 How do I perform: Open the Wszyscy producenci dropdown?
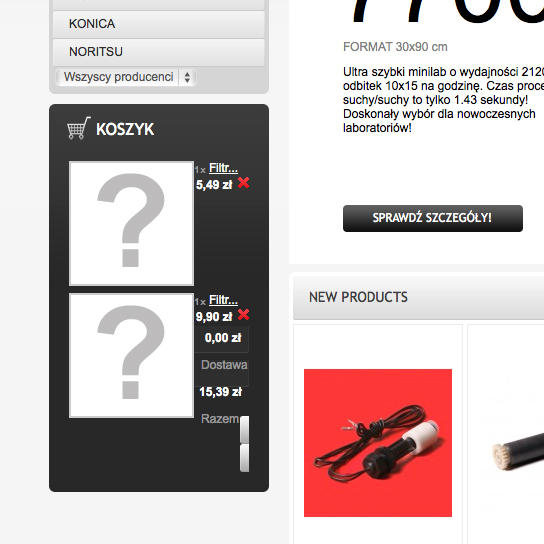[x=126, y=77]
